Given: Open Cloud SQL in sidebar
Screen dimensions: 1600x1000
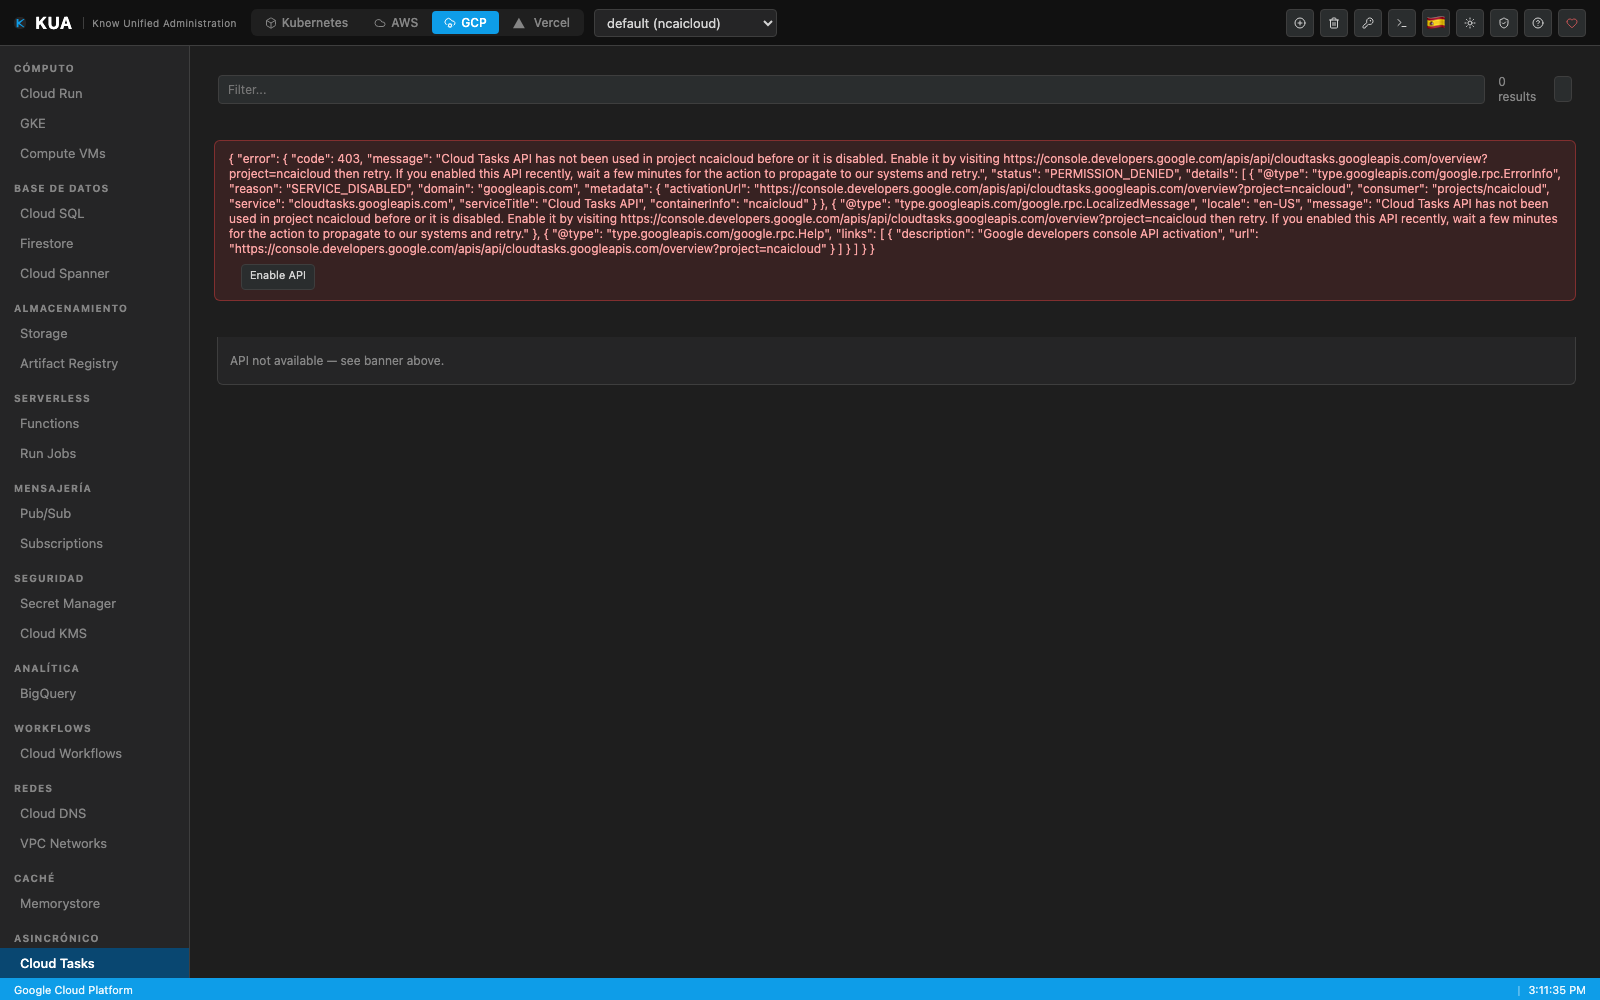Looking at the screenshot, I should click(94, 214).
